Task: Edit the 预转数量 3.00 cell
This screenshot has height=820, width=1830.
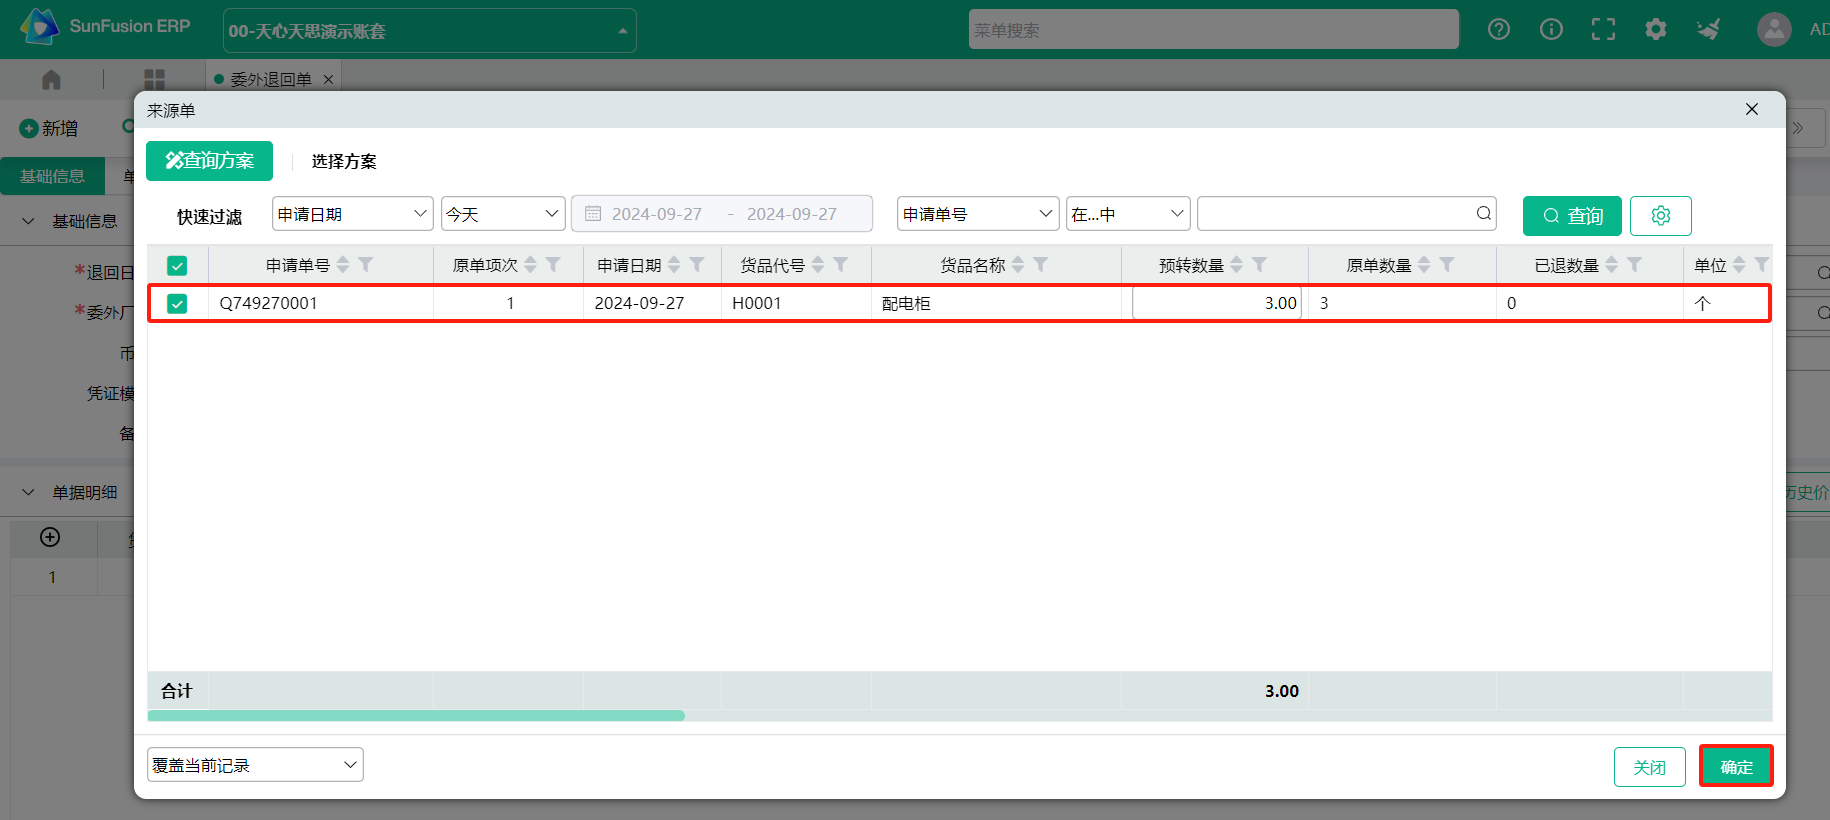Action: (x=1216, y=303)
